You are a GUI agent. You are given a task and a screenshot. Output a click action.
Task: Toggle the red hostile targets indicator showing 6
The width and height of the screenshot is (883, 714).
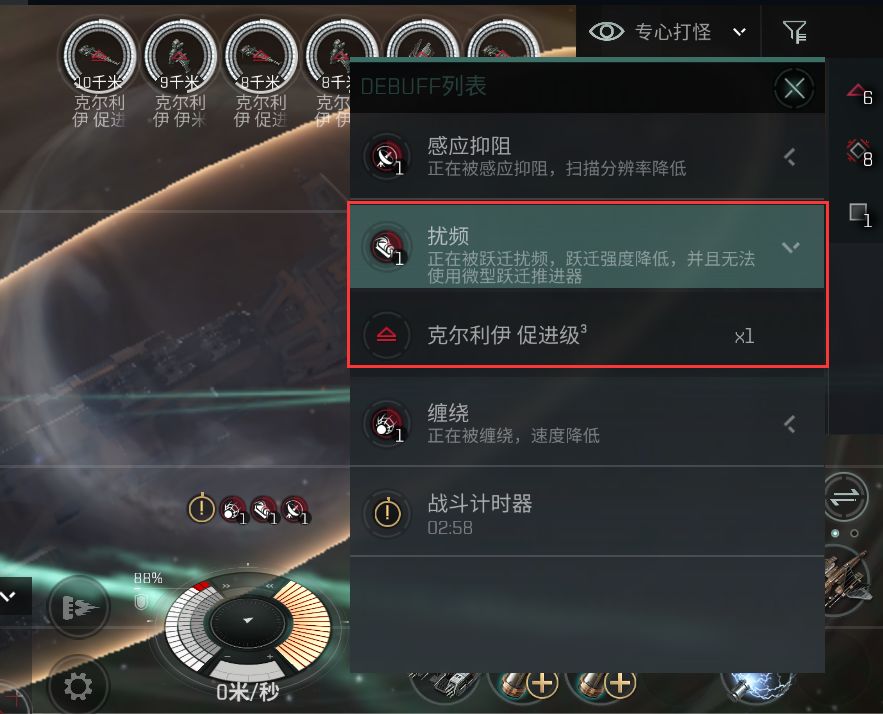pos(860,95)
